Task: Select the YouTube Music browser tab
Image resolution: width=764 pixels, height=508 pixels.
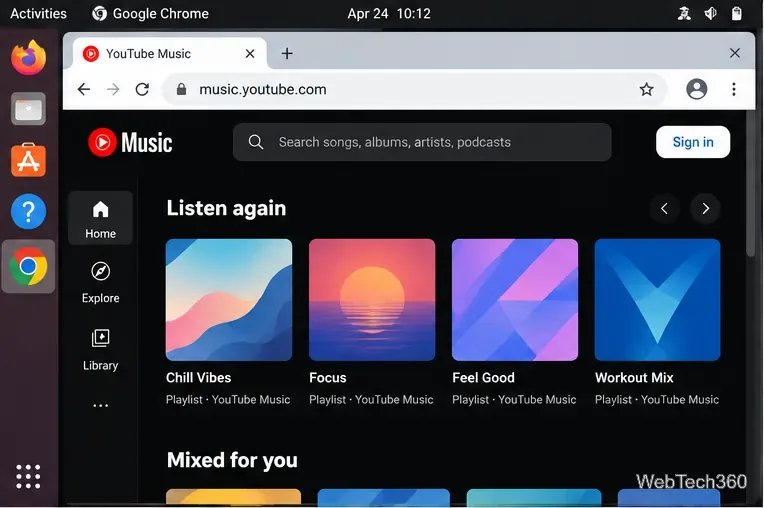Action: tap(169, 54)
